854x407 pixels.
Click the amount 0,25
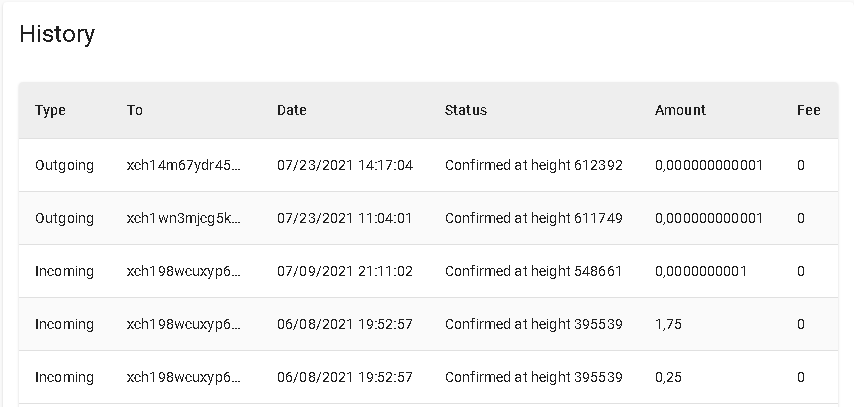(x=668, y=377)
